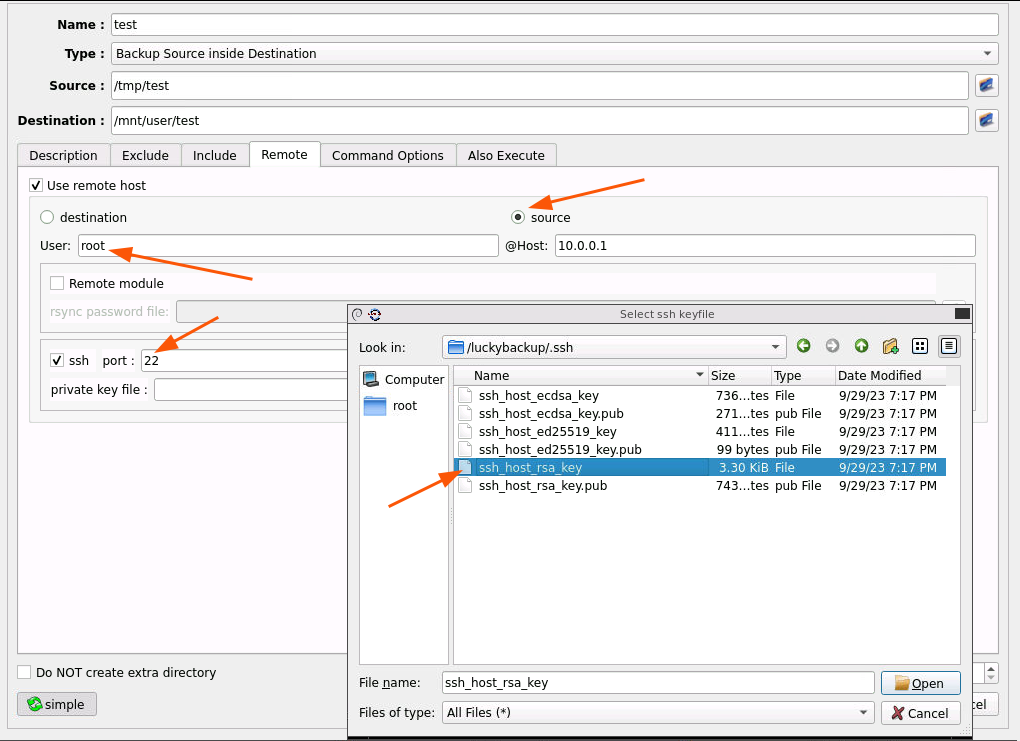Browse for the Source directory
This screenshot has width=1020, height=741.
click(986, 86)
